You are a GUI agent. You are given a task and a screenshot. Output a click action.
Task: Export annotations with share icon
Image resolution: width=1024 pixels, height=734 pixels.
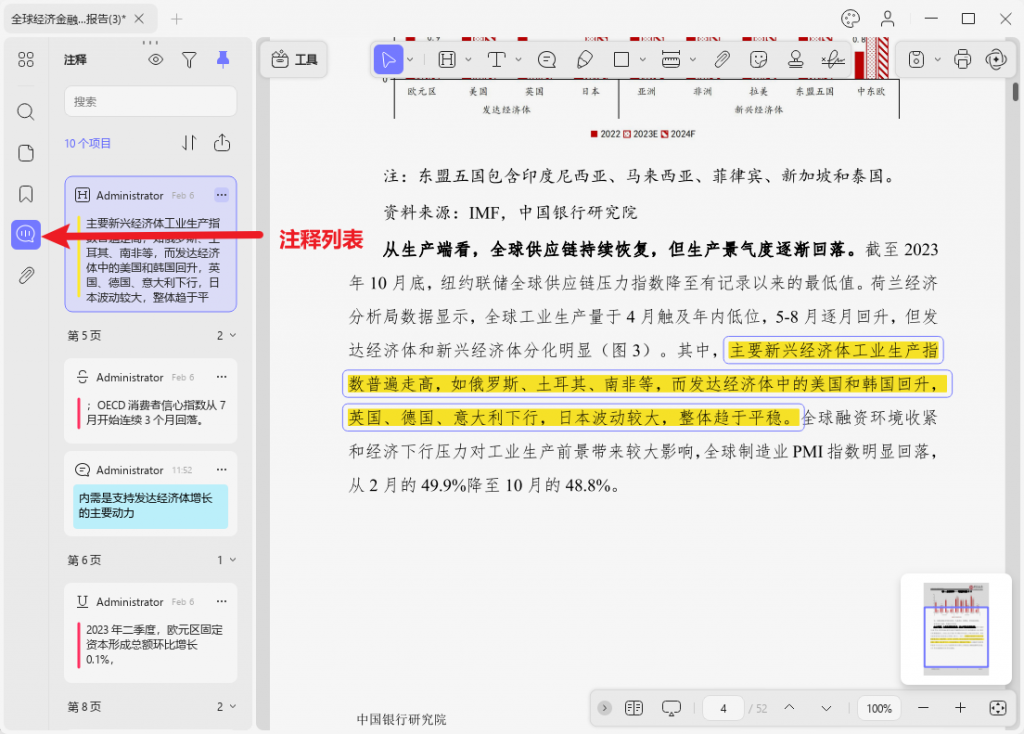[222, 143]
